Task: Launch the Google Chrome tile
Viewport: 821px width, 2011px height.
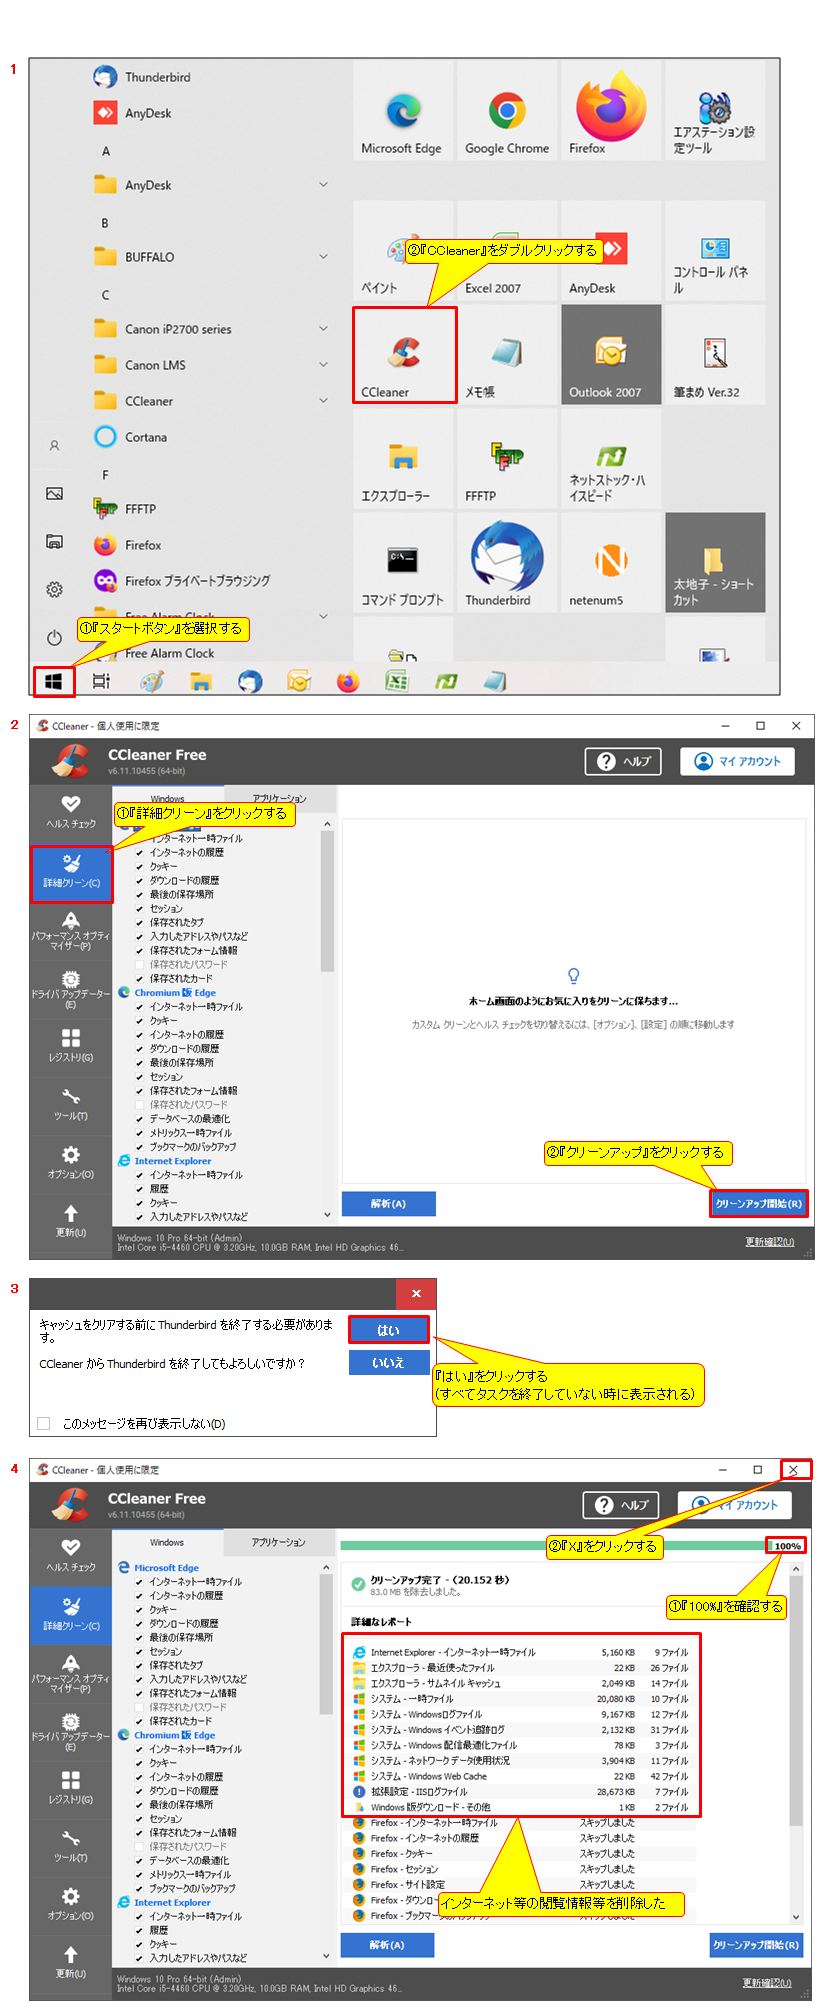Action: coord(507,110)
